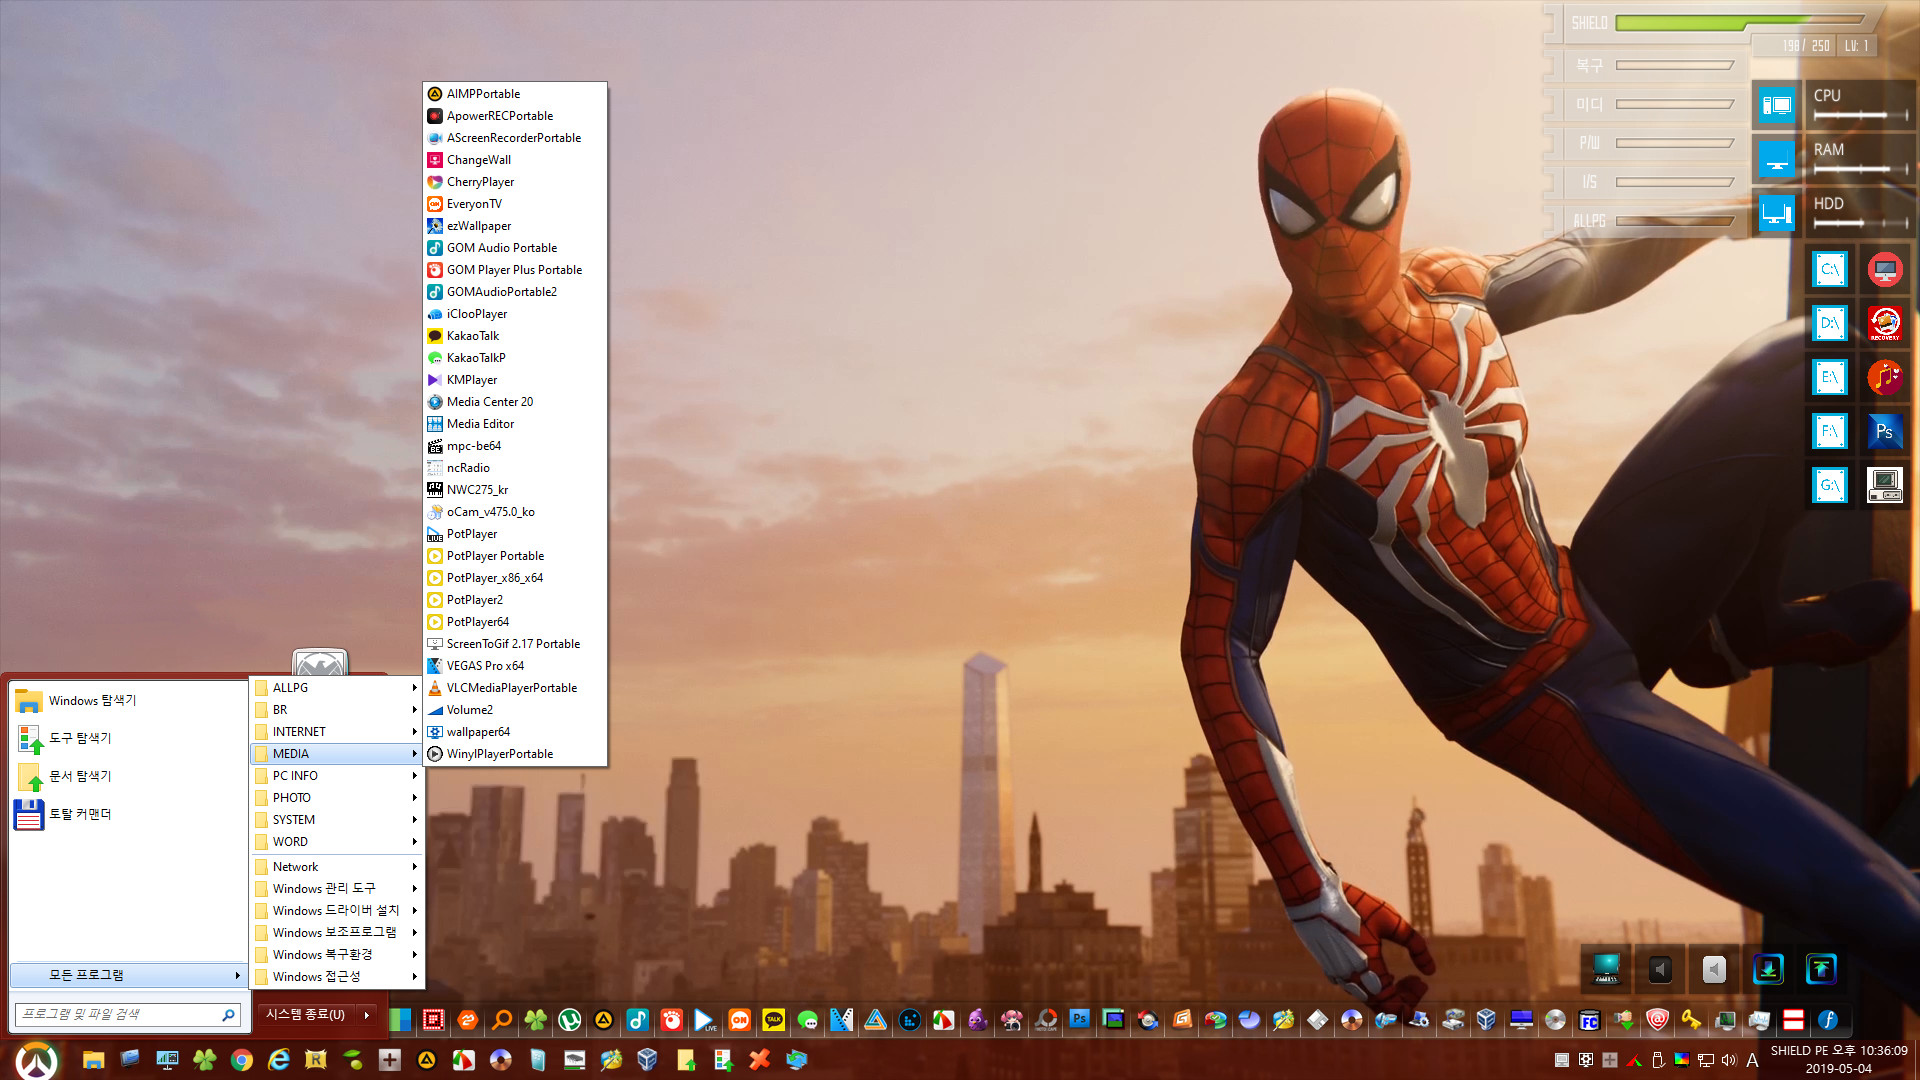Expand the INTERNET folder submenu
The image size is (1920, 1080).
[x=337, y=732]
